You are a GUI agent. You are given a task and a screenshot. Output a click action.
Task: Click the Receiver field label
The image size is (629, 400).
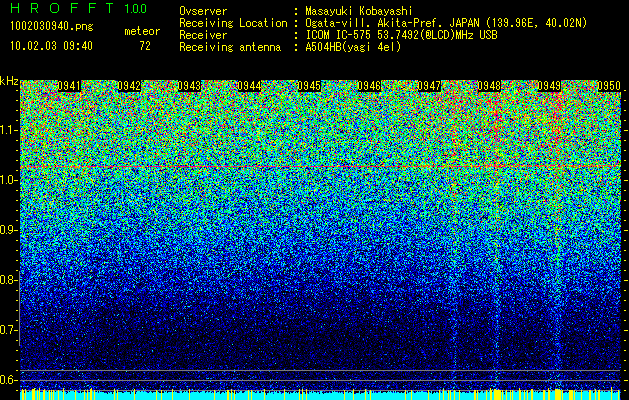coord(203,35)
